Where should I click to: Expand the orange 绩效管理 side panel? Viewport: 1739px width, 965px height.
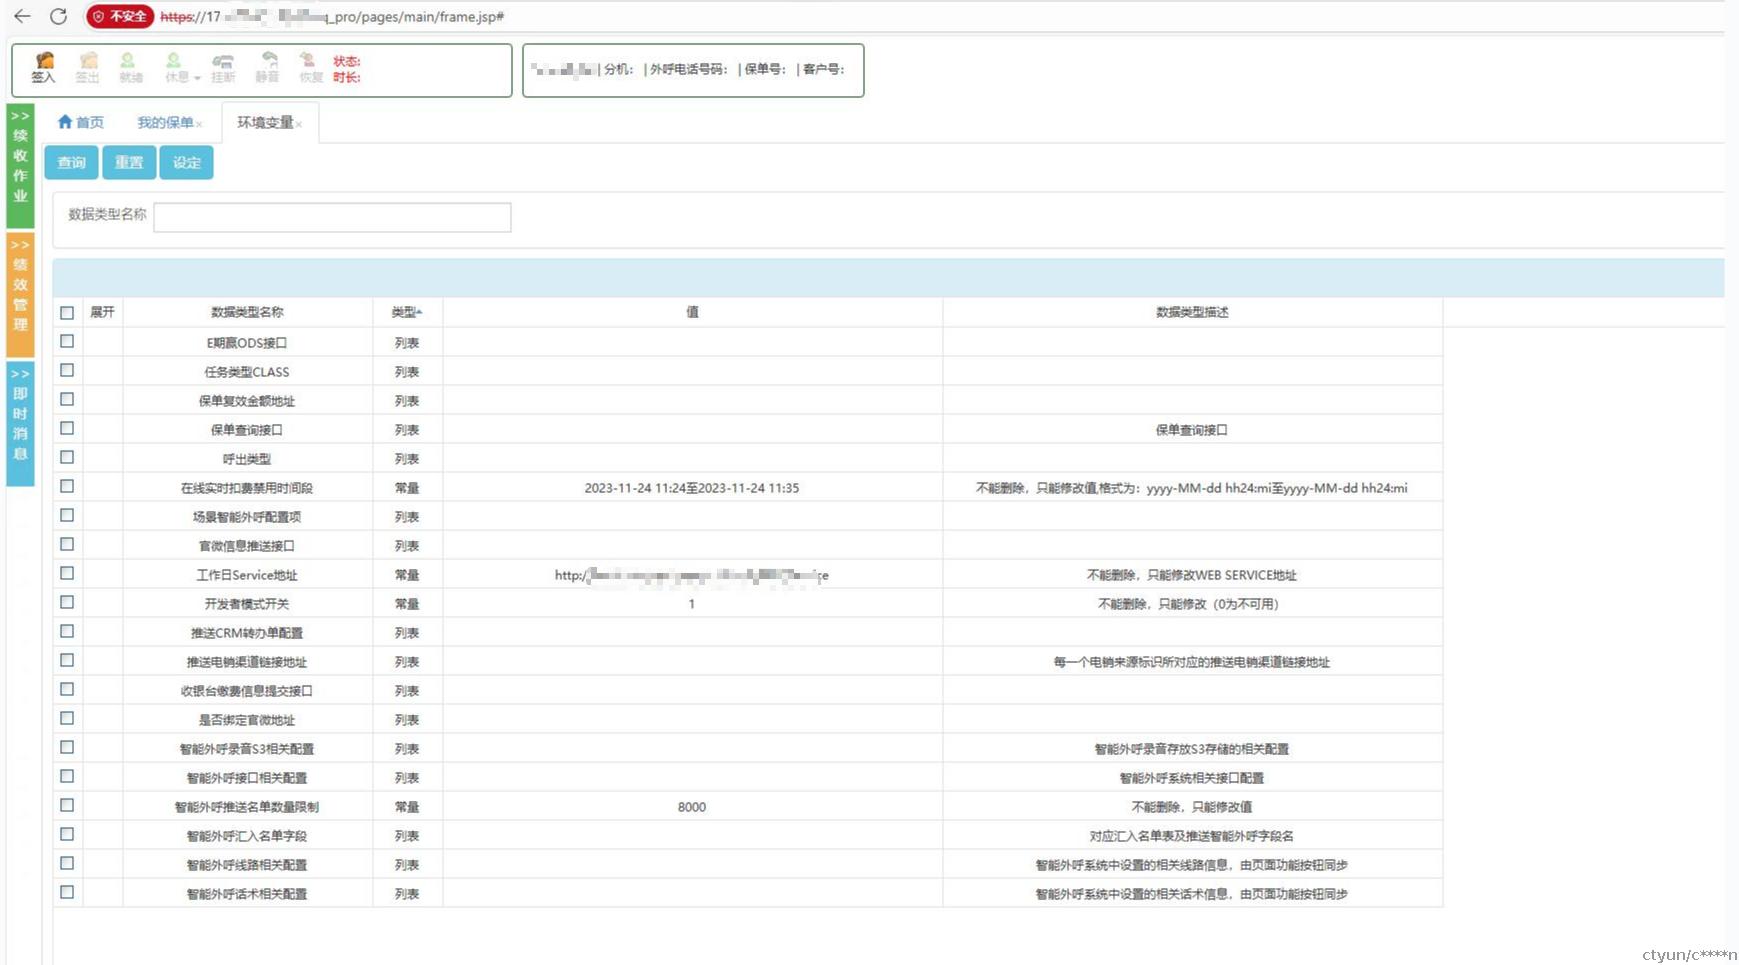click(x=20, y=294)
